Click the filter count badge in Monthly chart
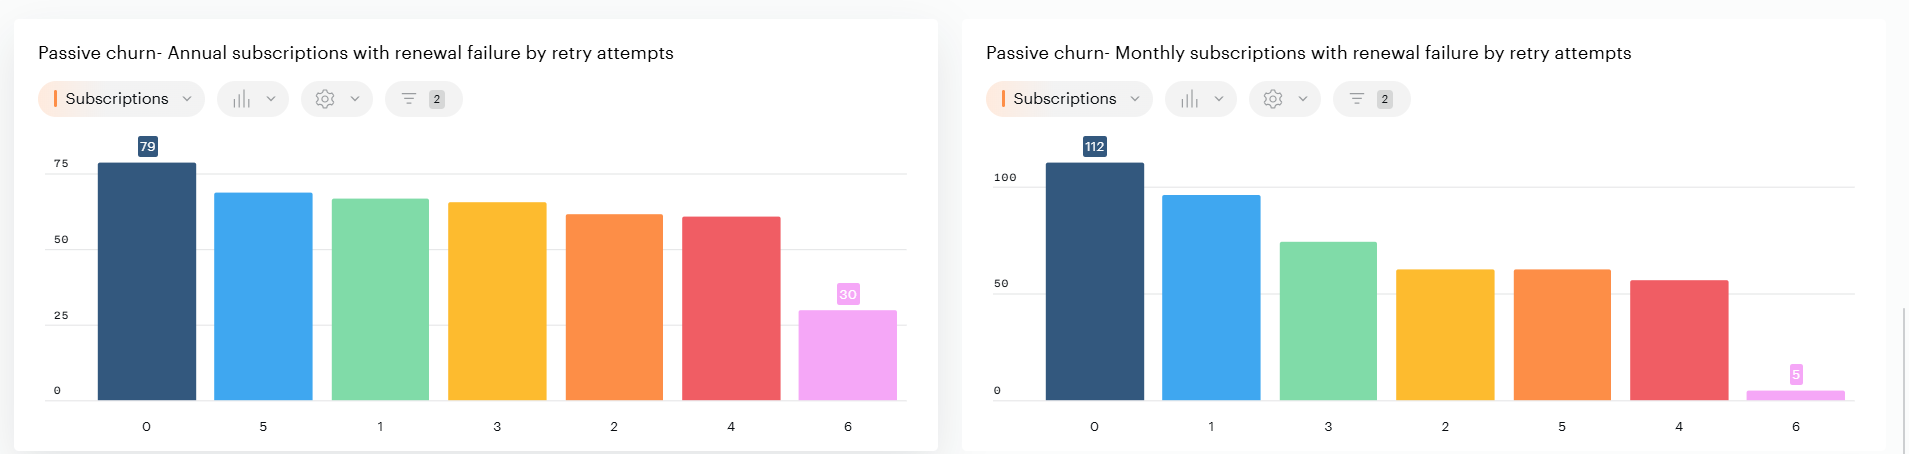Screen dimensions: 1909x454 1385,99
